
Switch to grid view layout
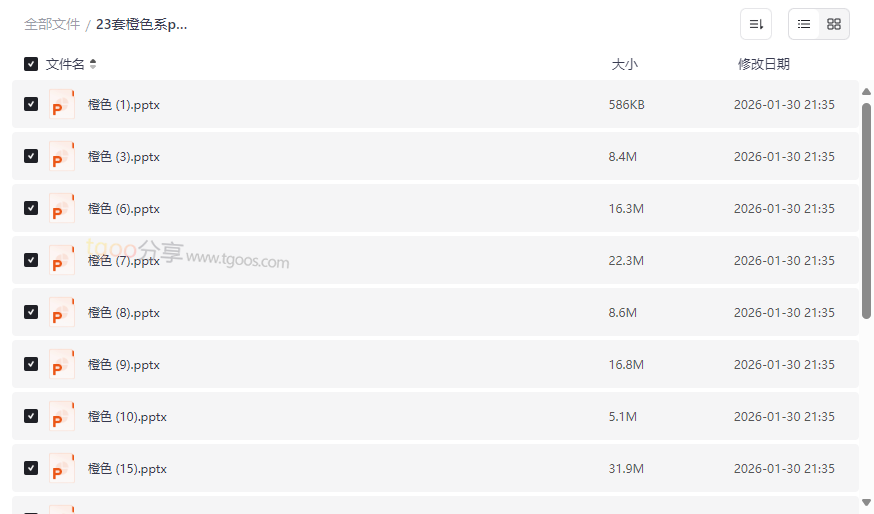coord(834,24)
